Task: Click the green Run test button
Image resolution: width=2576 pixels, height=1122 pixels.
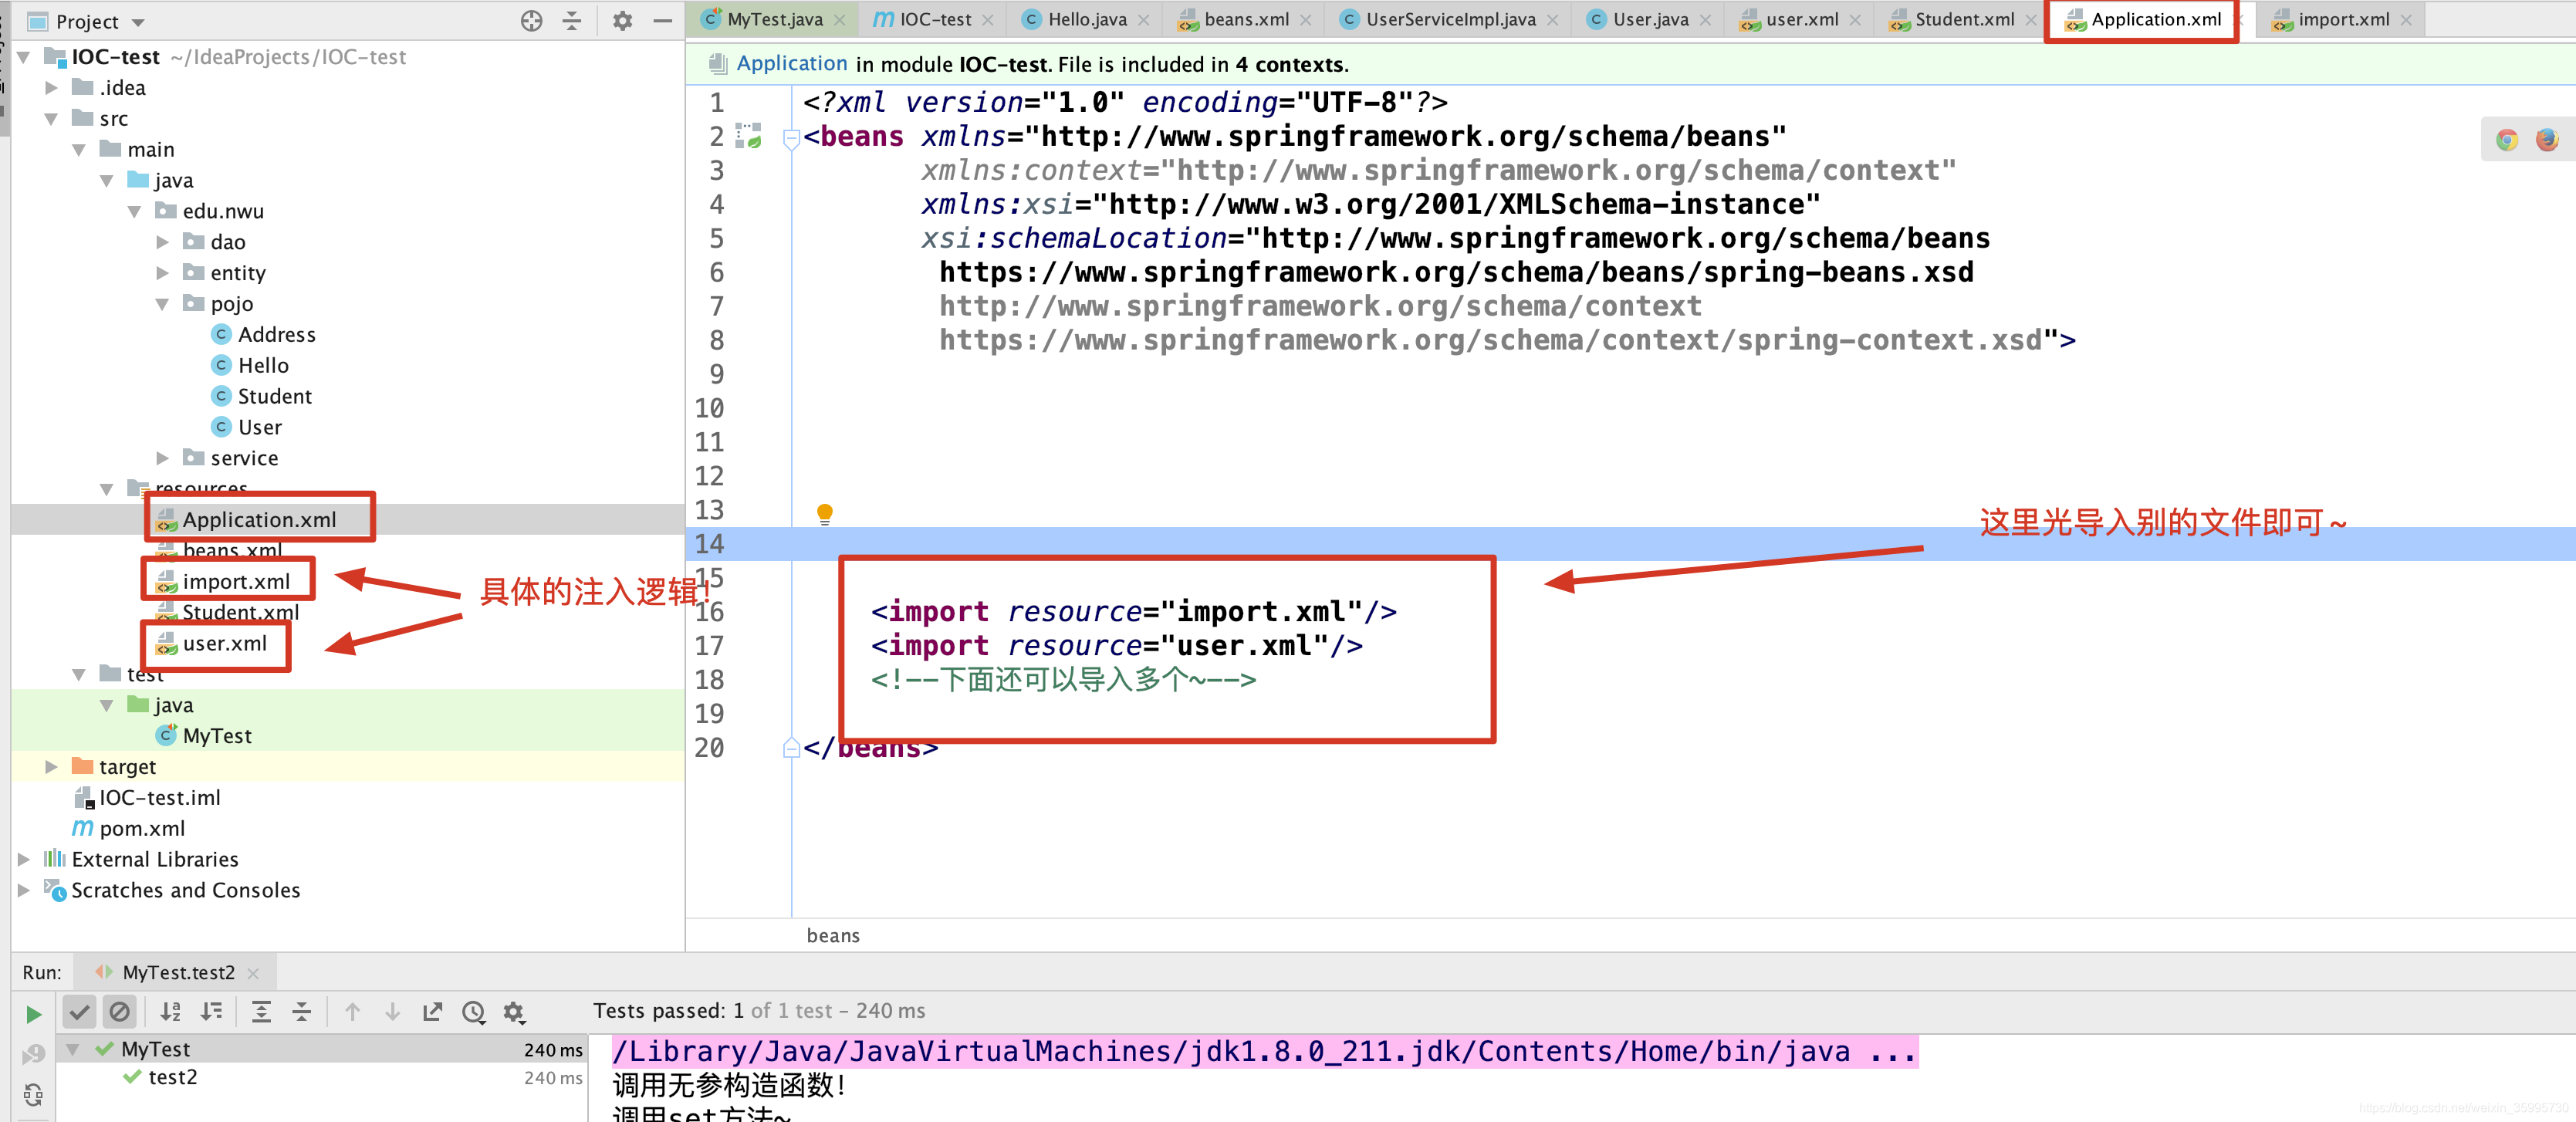Action: [x=33, y=1014]
